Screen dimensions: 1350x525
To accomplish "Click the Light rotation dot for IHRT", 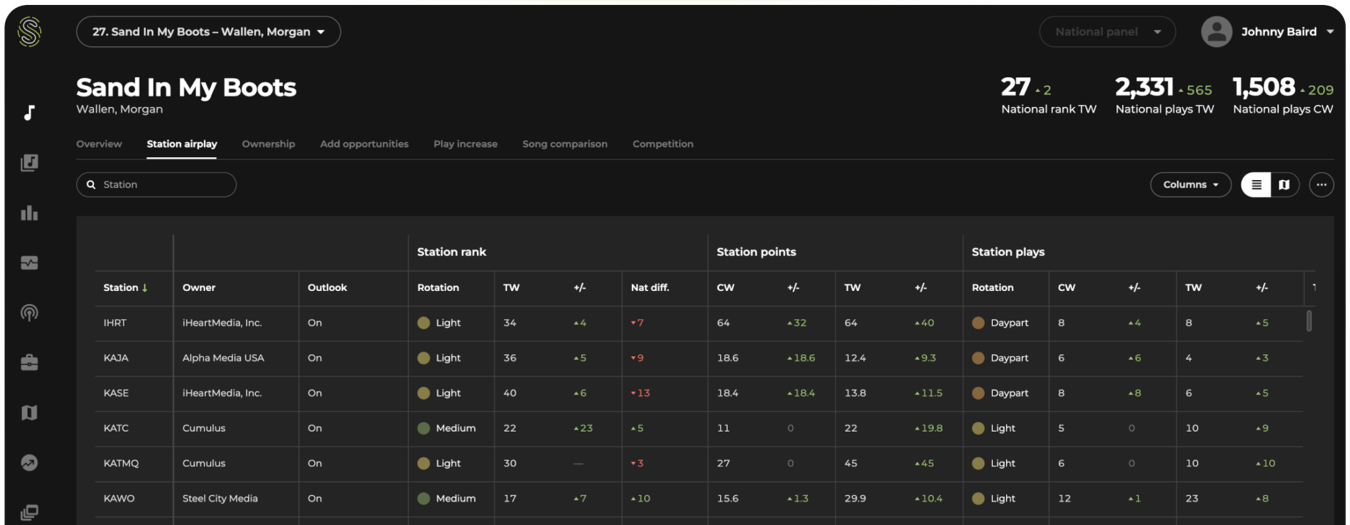I will pyautogui.click(x=424, y=323).
